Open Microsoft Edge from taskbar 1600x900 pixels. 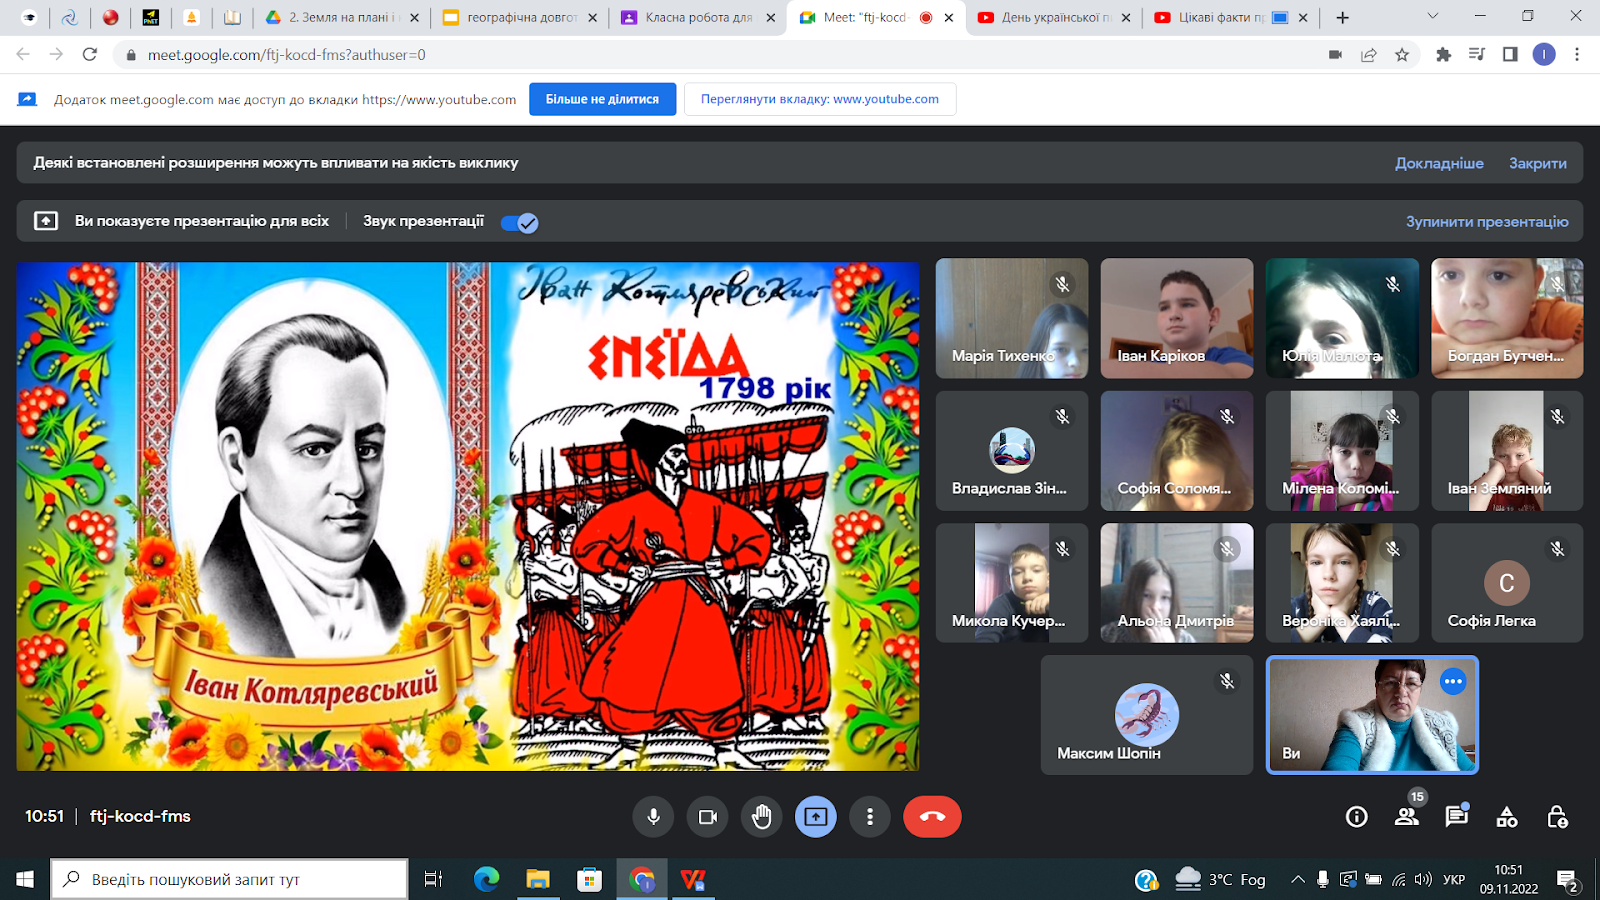point(486,879)
